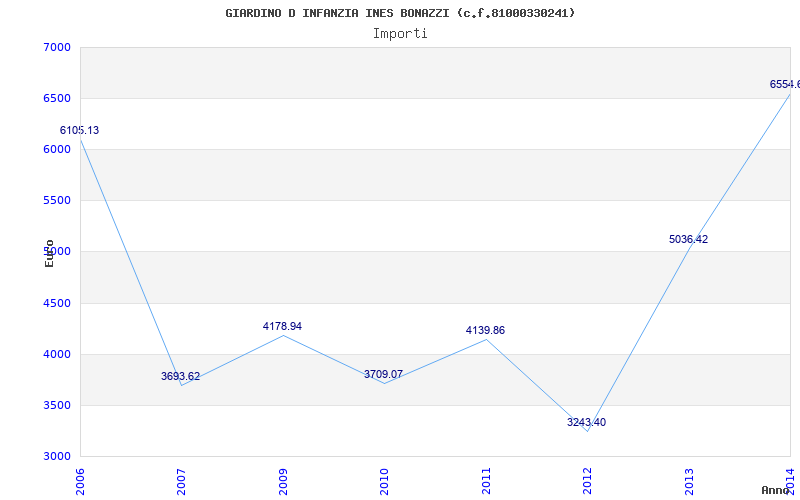
Task: Click the 3000 y-axis tick label
Action: pyautogui.click(x=57, y=457)
